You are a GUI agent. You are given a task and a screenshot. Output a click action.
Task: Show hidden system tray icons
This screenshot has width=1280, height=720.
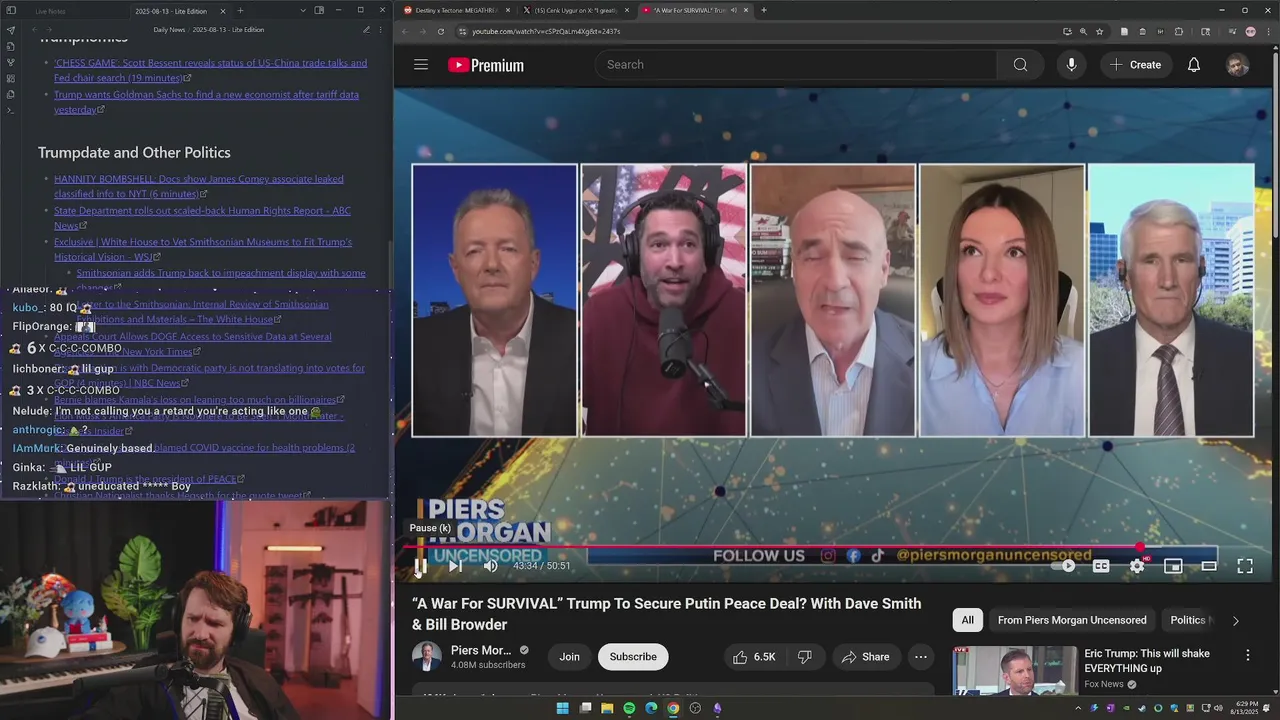pyautogui.click(x=1077, y=708)
